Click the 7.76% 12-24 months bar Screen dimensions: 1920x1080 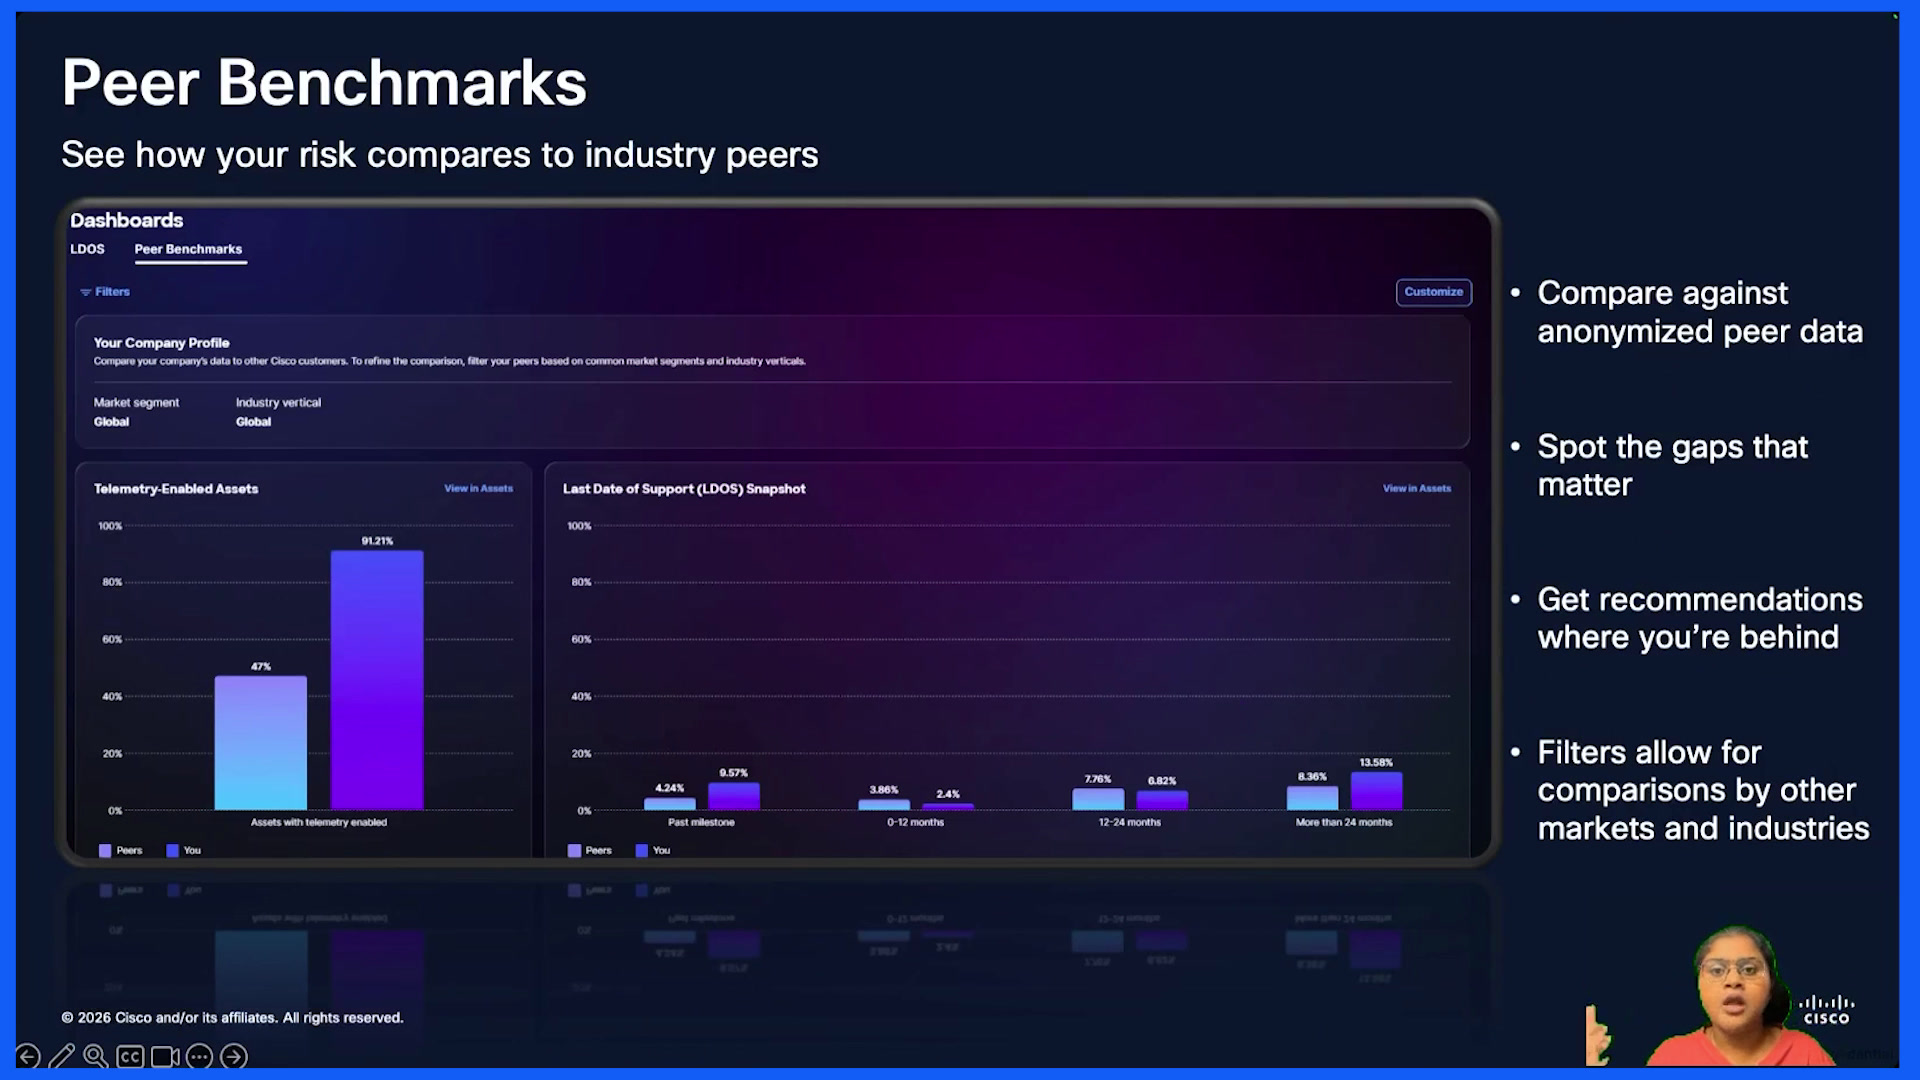(1098, 799)
